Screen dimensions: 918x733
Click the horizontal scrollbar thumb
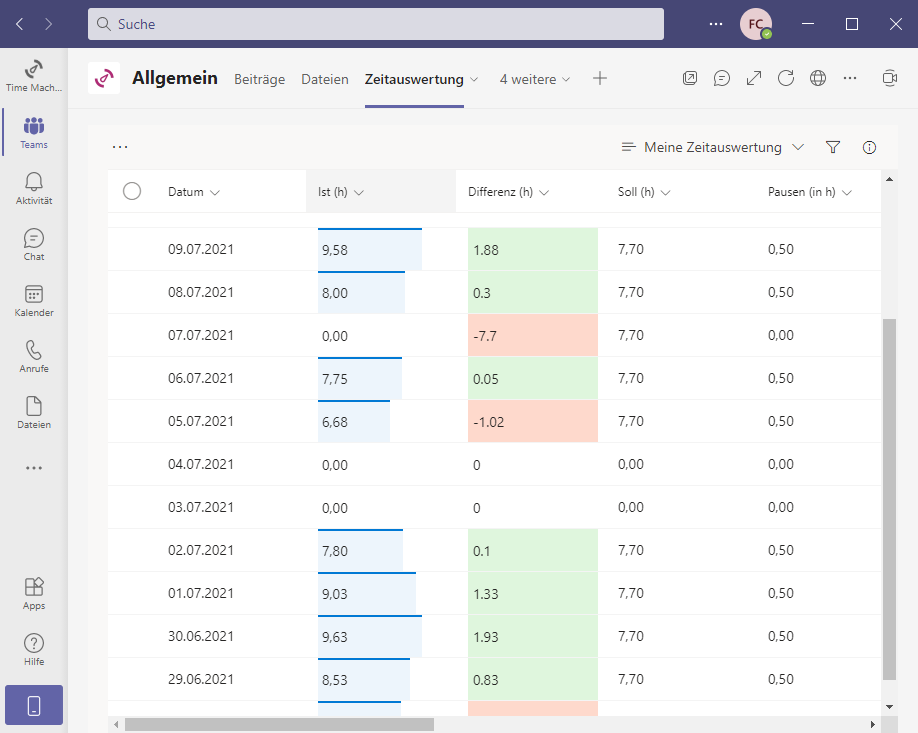280,724
